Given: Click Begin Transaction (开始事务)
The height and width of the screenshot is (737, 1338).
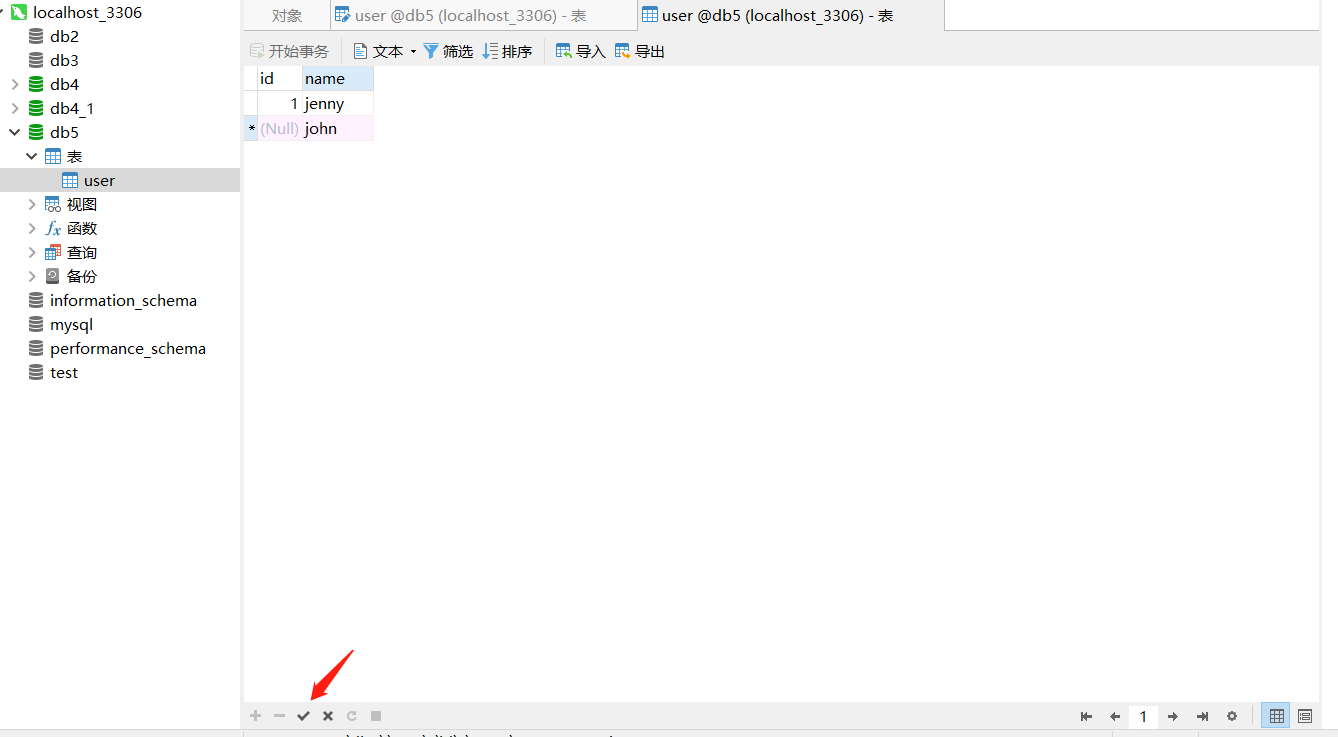Looking at the screenshot, I should pyautogui.click(x=289, y=51).
